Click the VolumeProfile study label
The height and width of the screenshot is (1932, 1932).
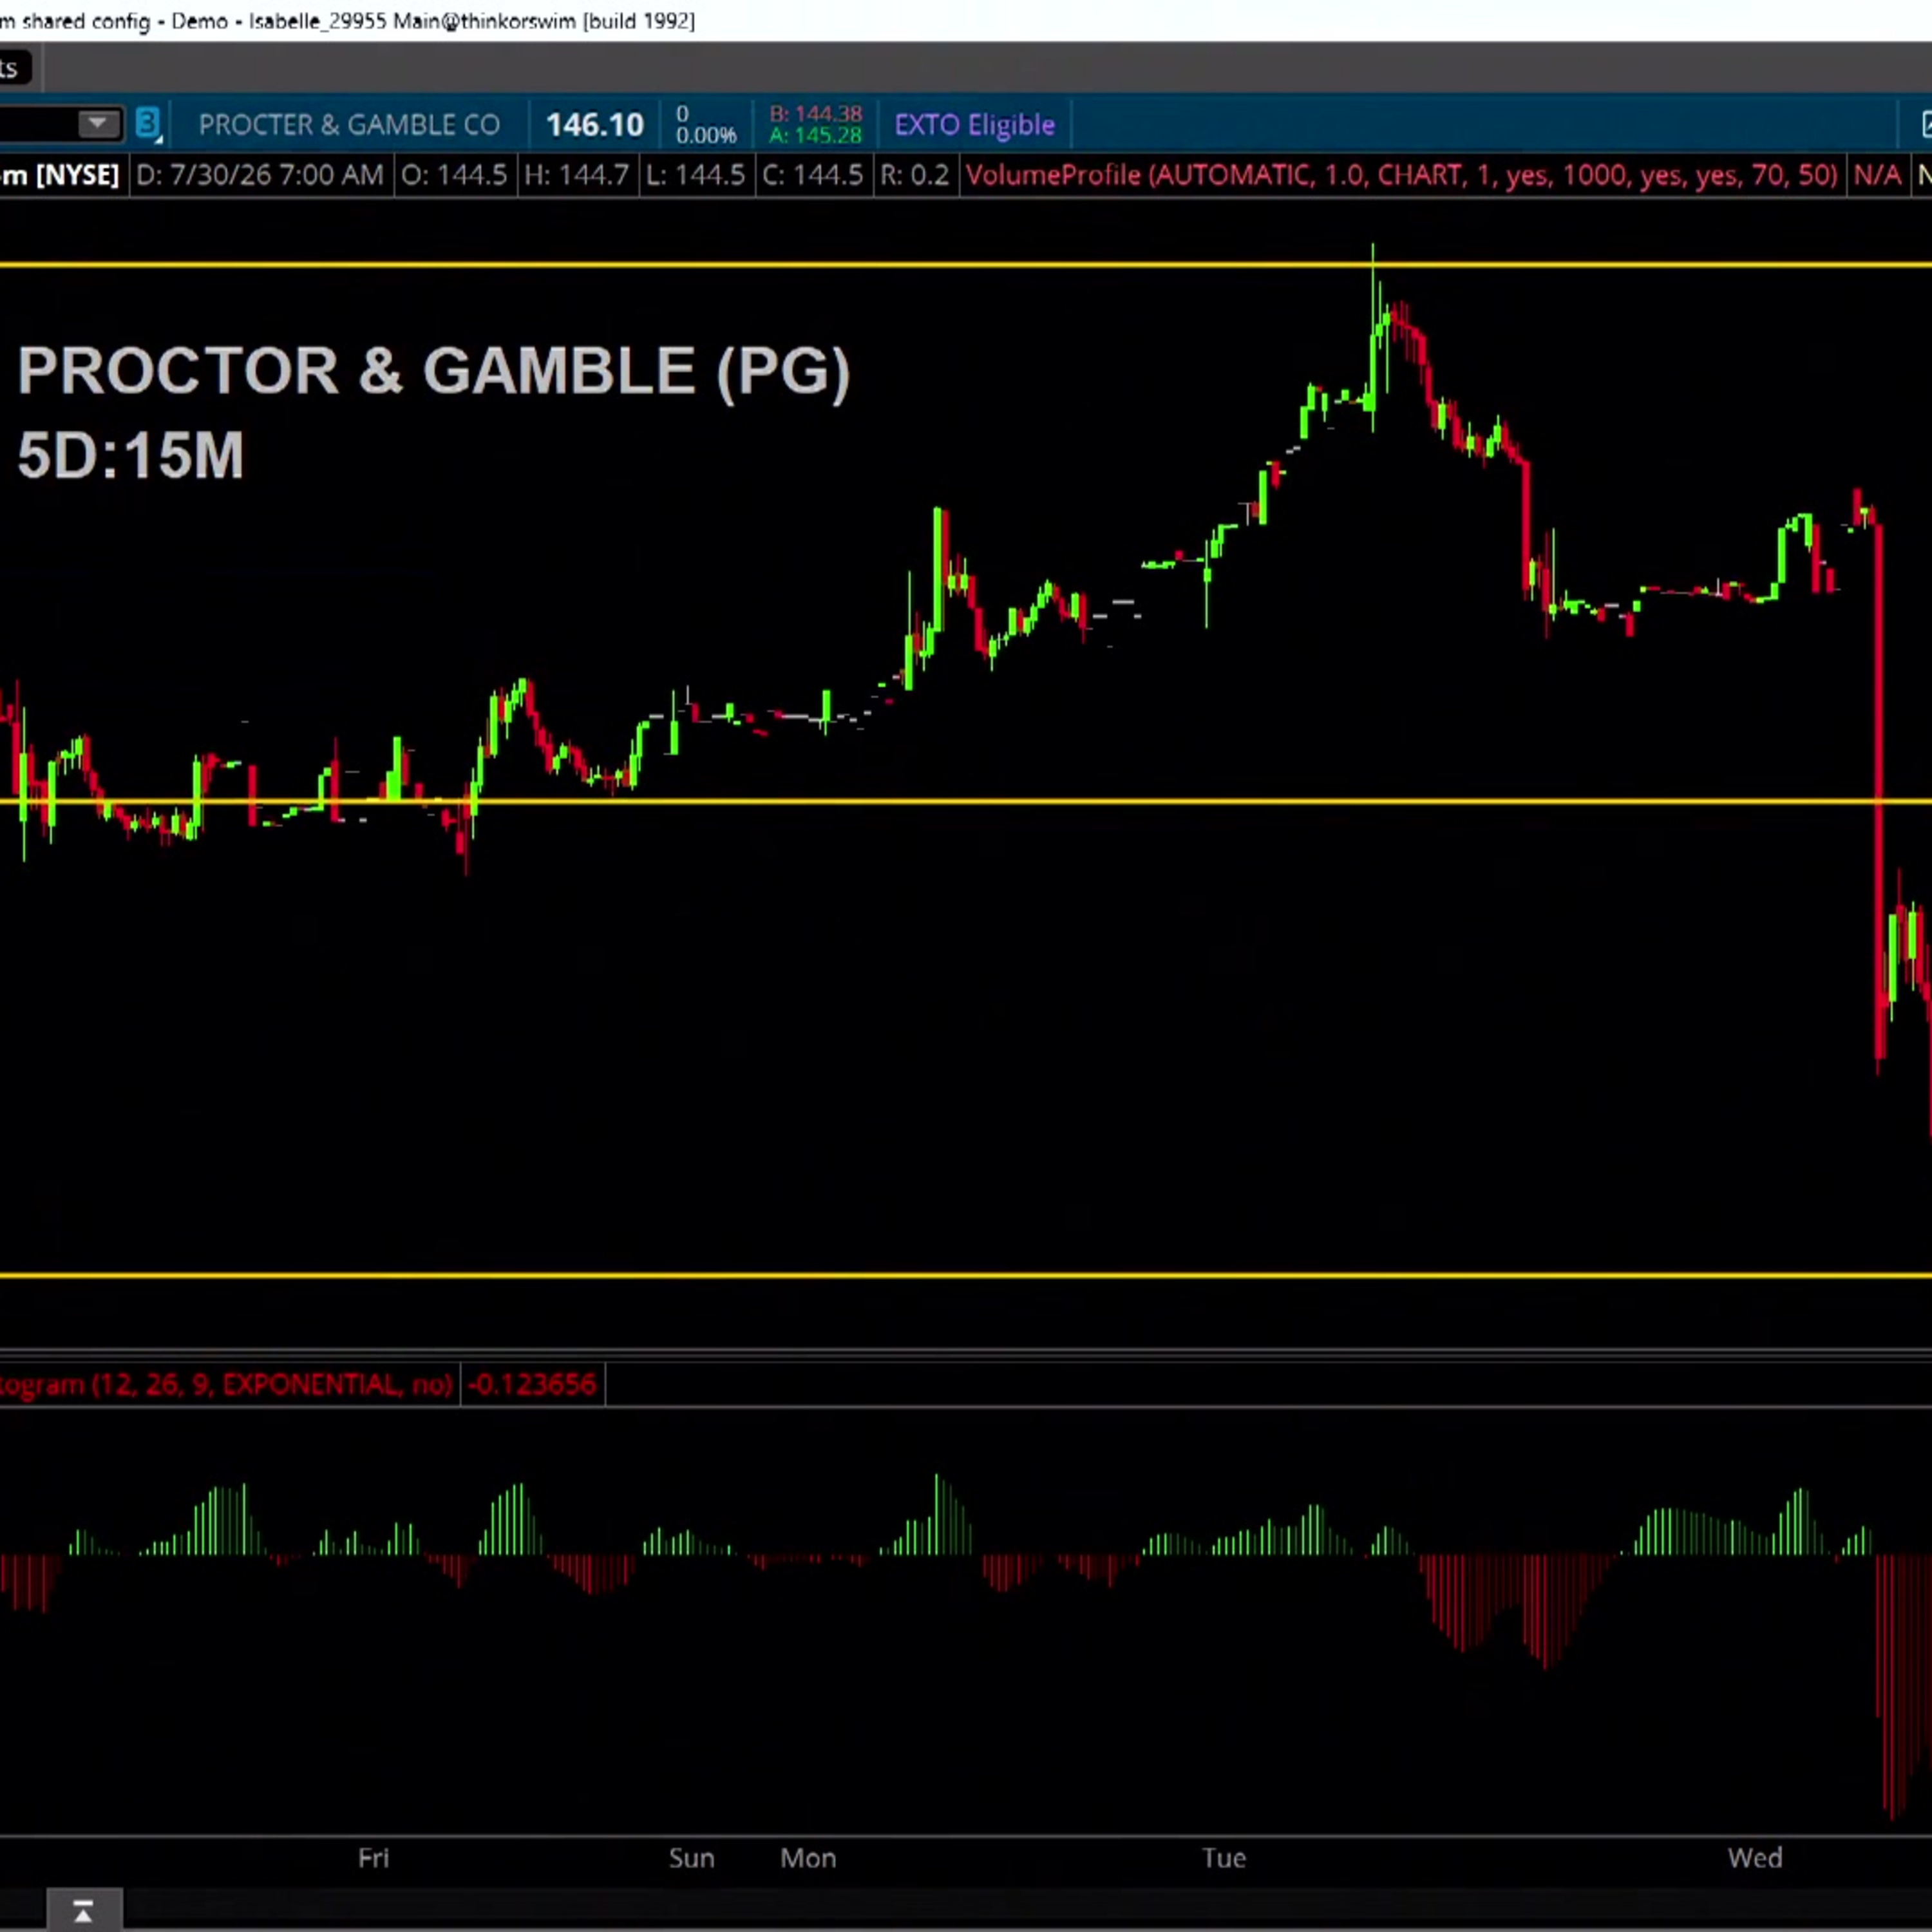(1401, 176)
